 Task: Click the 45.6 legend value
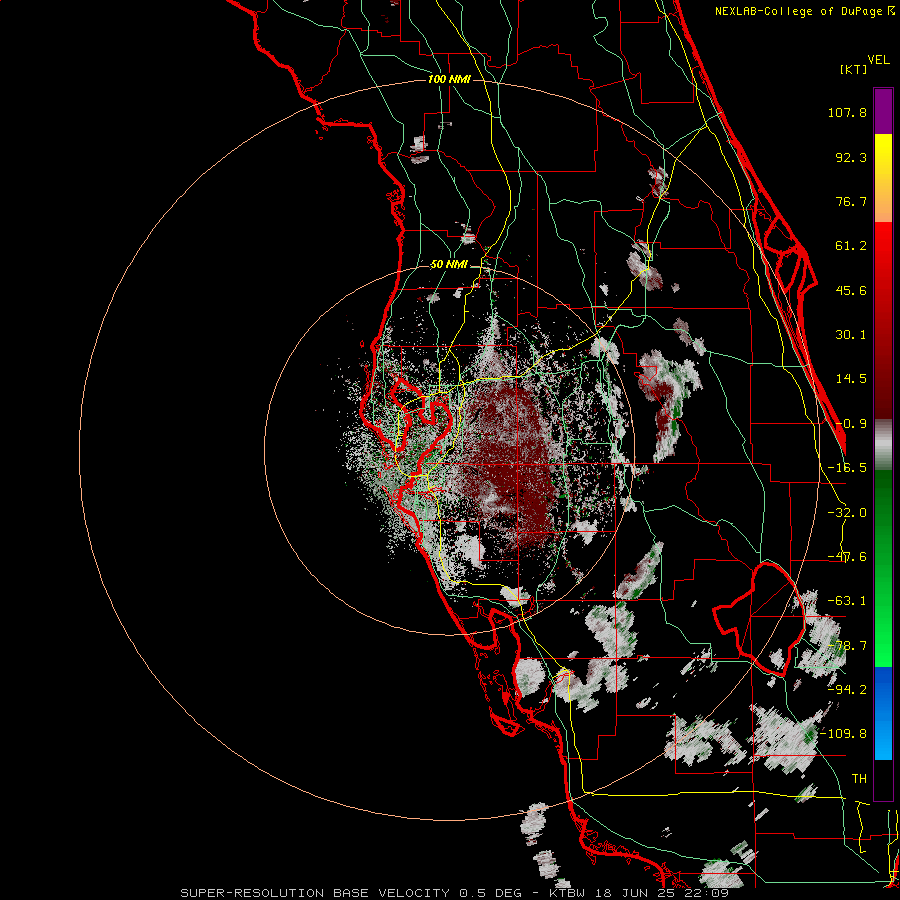click(x=851, y=290)
